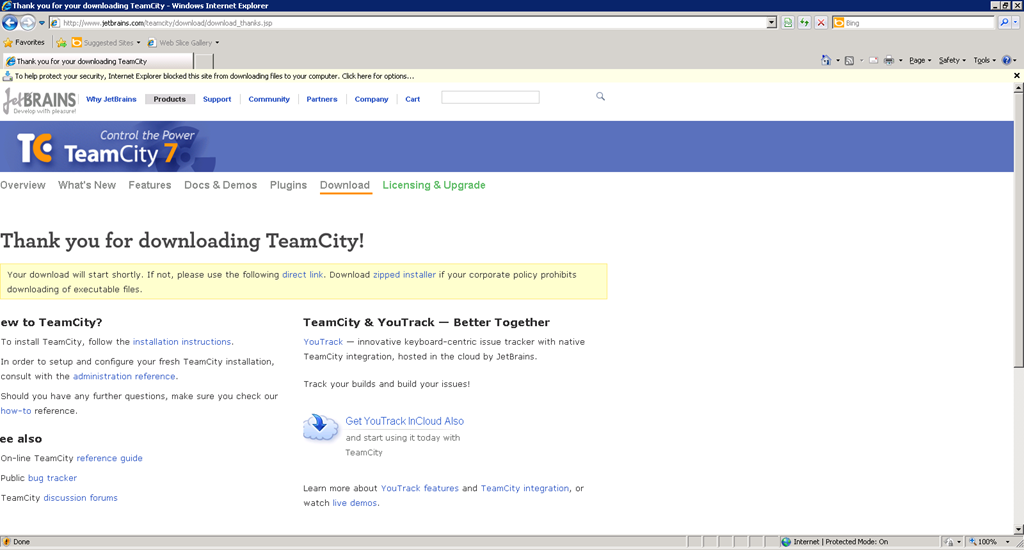The image size is (1024, 550).
Task: Click the browser Forward arrow button
Action: tap(27, 23)
